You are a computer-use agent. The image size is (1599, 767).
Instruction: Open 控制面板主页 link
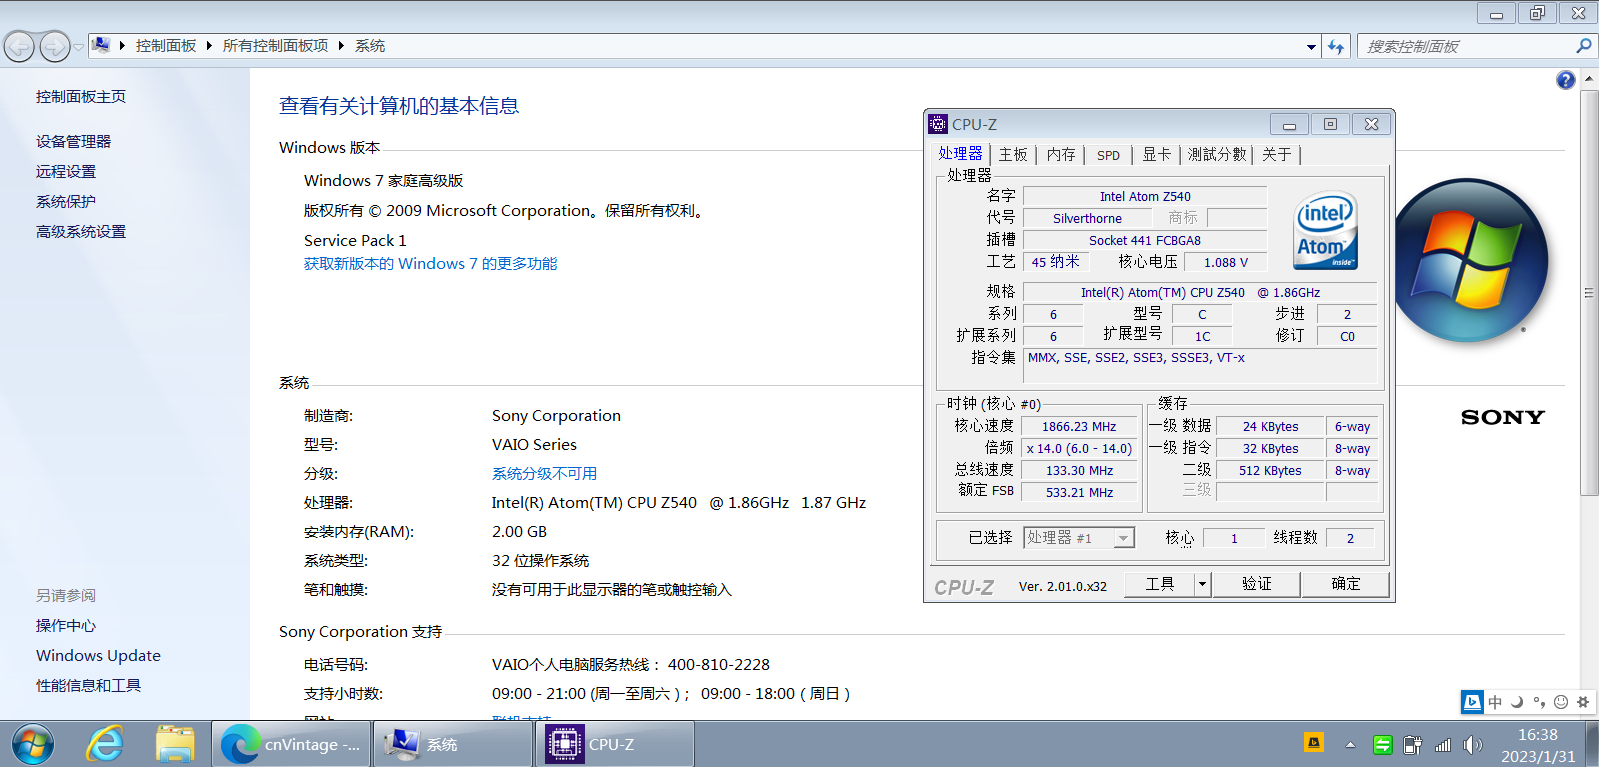click(x=81, y=97)
